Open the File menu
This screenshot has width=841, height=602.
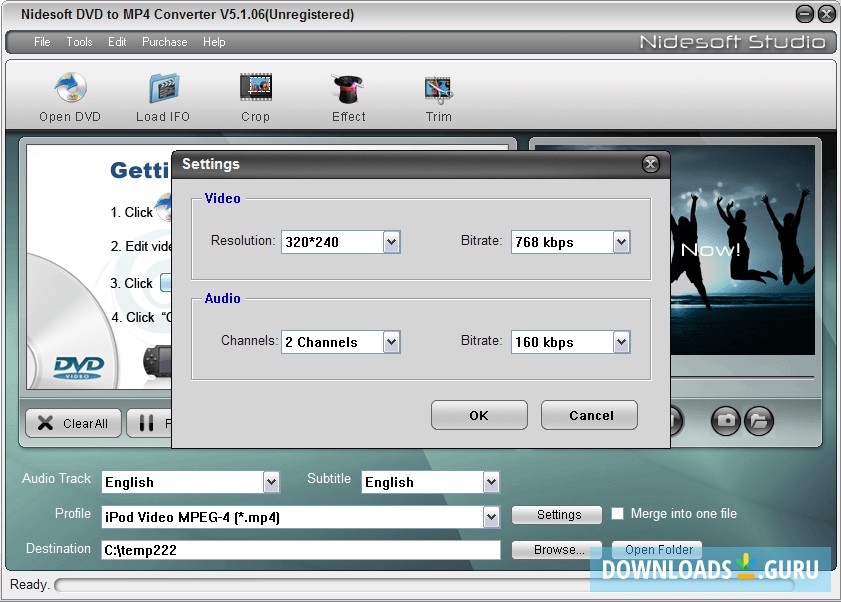tap(42, 42)
